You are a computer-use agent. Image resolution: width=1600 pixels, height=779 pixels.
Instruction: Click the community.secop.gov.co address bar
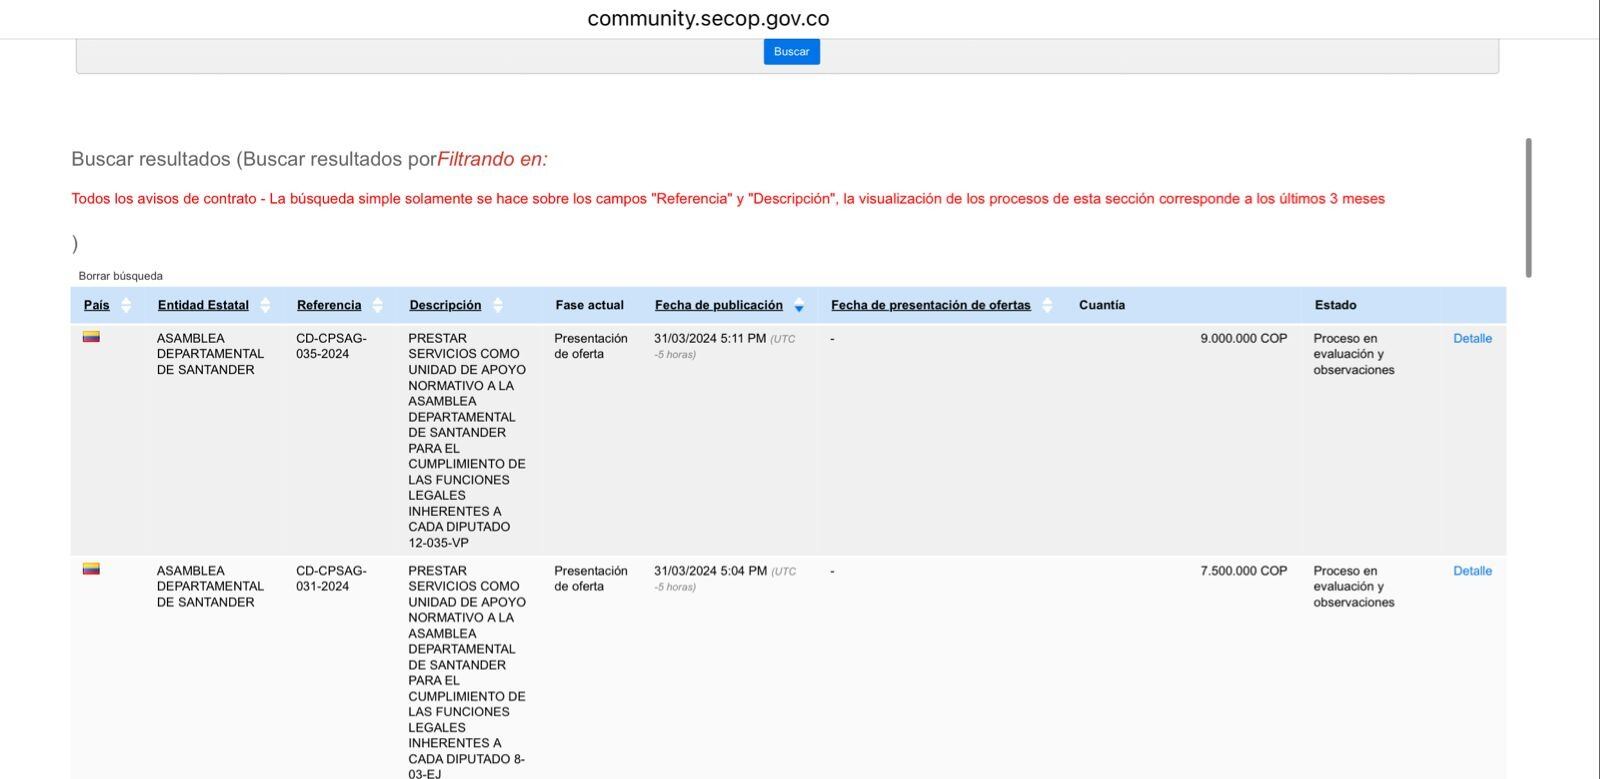[708, 19]
